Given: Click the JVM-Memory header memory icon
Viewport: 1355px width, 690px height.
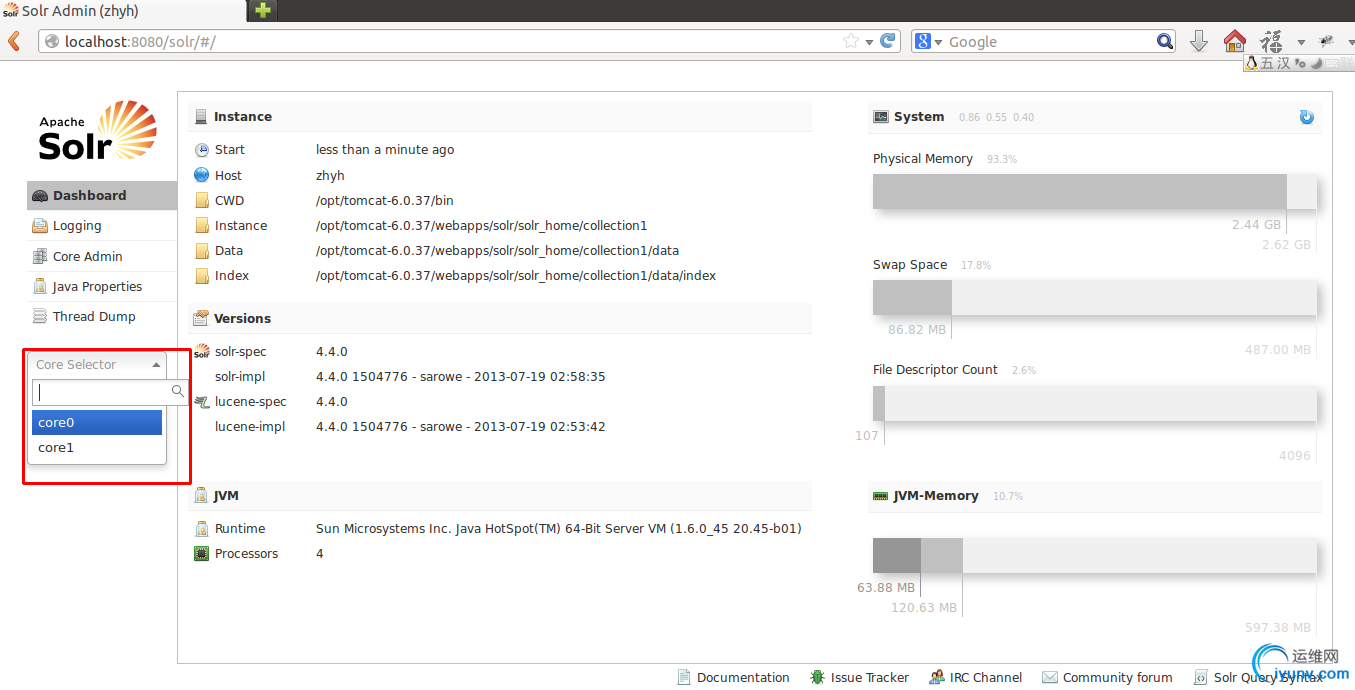Looking at the screenshot, I should coord(881,495).
